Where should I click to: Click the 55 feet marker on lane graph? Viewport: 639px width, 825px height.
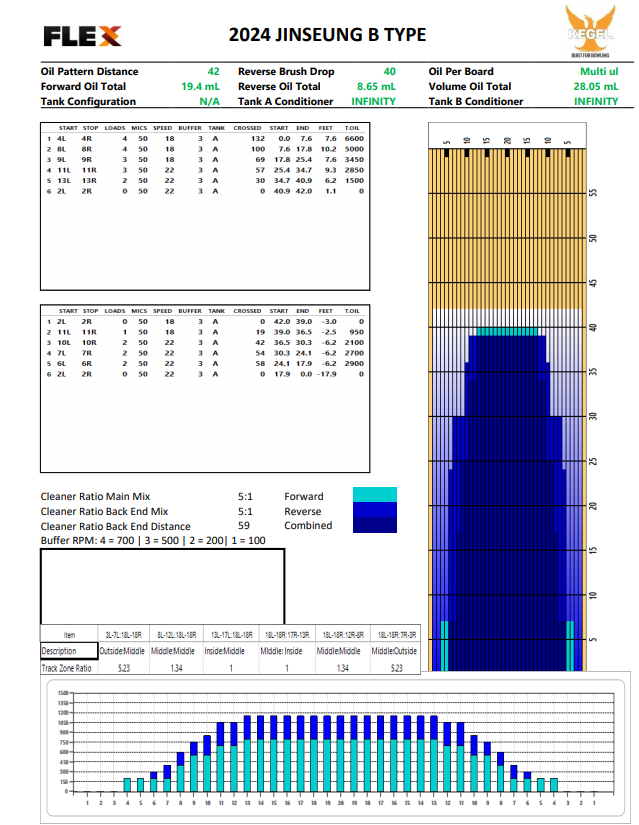click(x=593, y=193)
